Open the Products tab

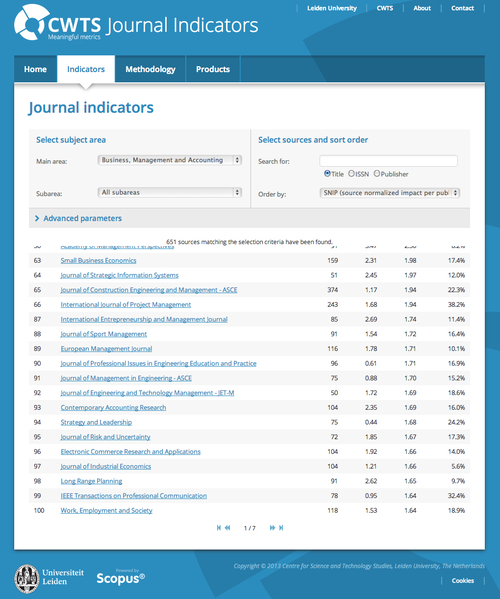(x=213, y=69)
